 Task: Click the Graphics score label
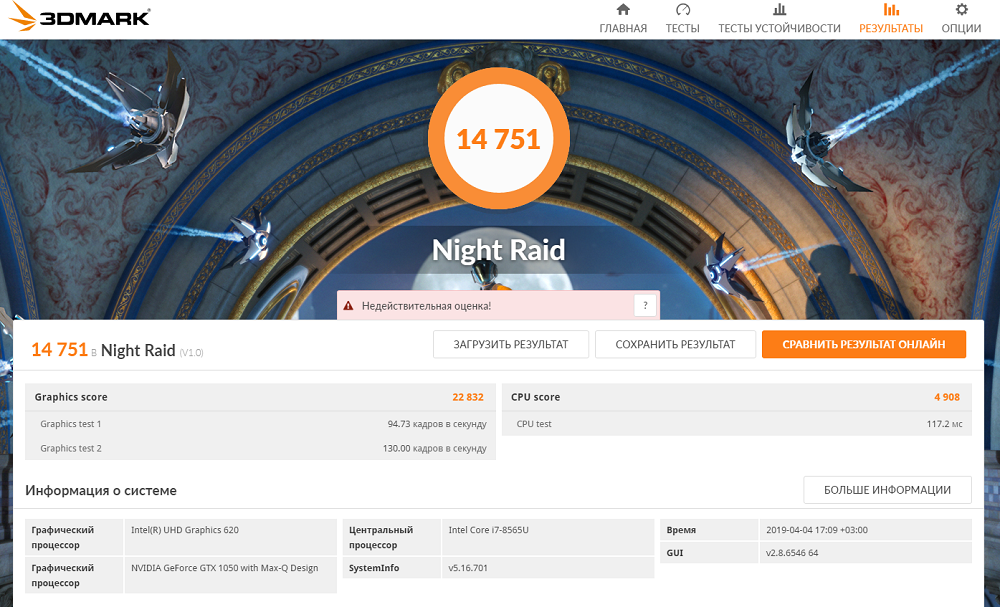click(x=71, y=397)
